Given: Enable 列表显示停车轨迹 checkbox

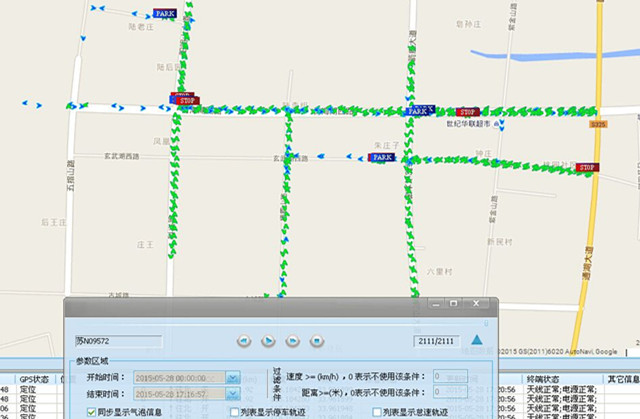Looking at the screenshot, I should click(x=234, y=411).
